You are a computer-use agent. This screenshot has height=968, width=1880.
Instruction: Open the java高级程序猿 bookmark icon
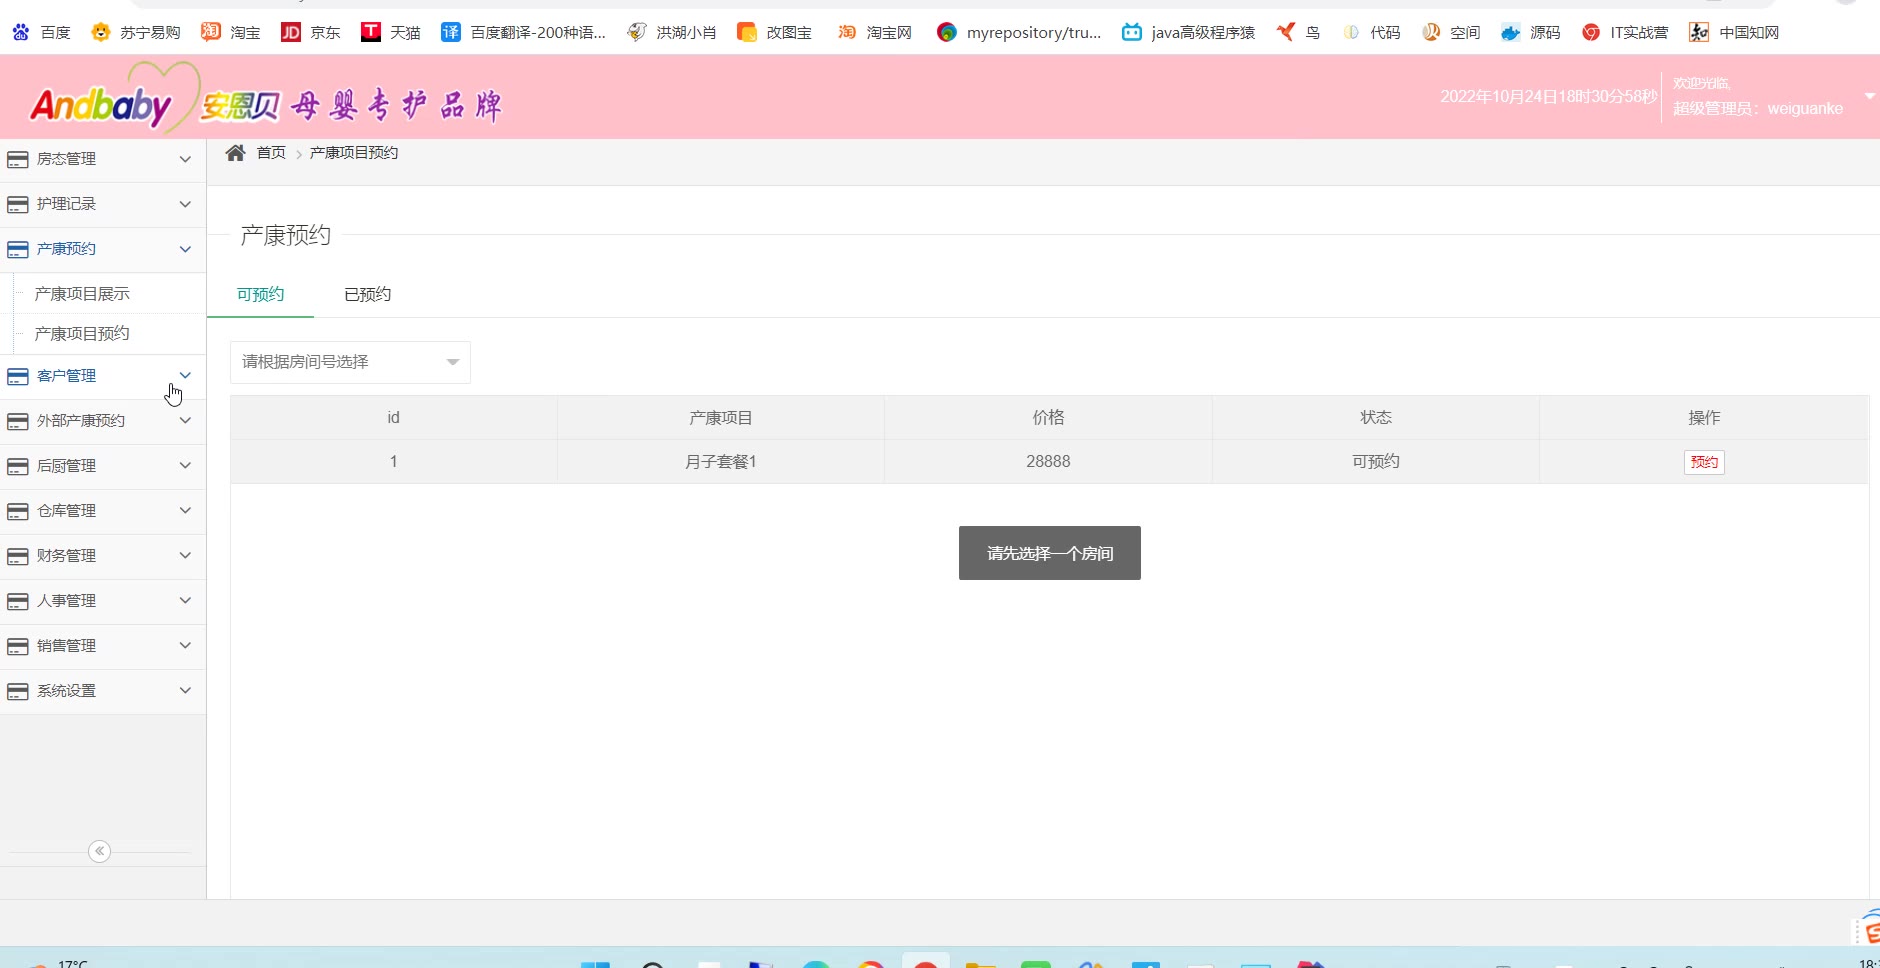(x=1132, y=32)
